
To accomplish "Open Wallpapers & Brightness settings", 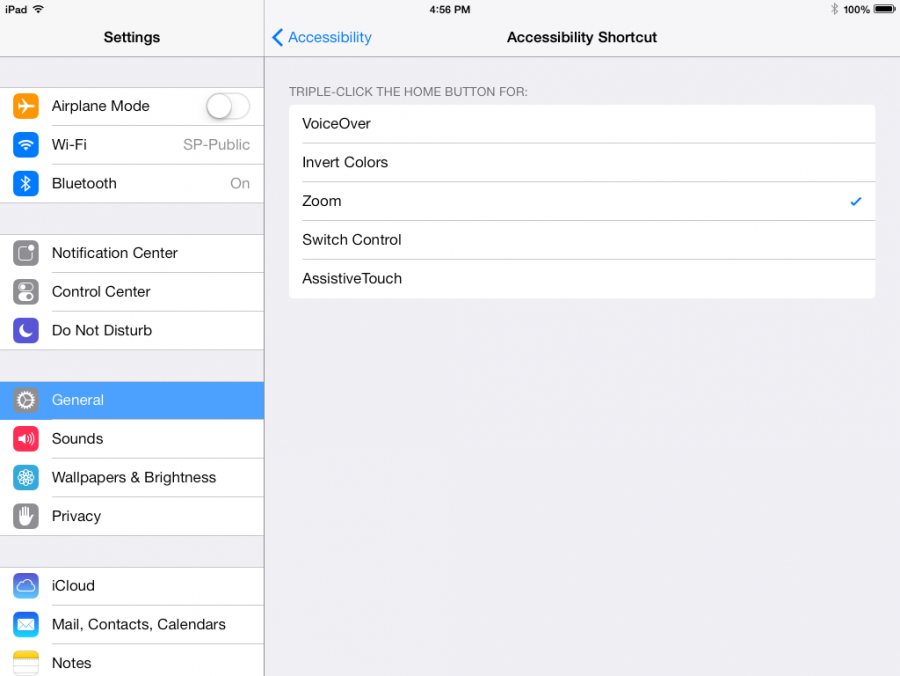I will (133, 477).
